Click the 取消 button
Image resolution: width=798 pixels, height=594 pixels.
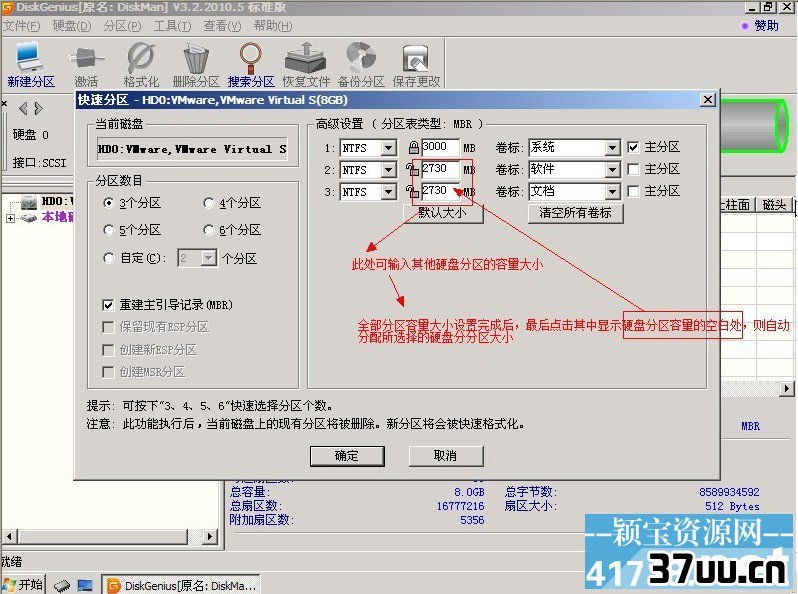coord(446,456)
